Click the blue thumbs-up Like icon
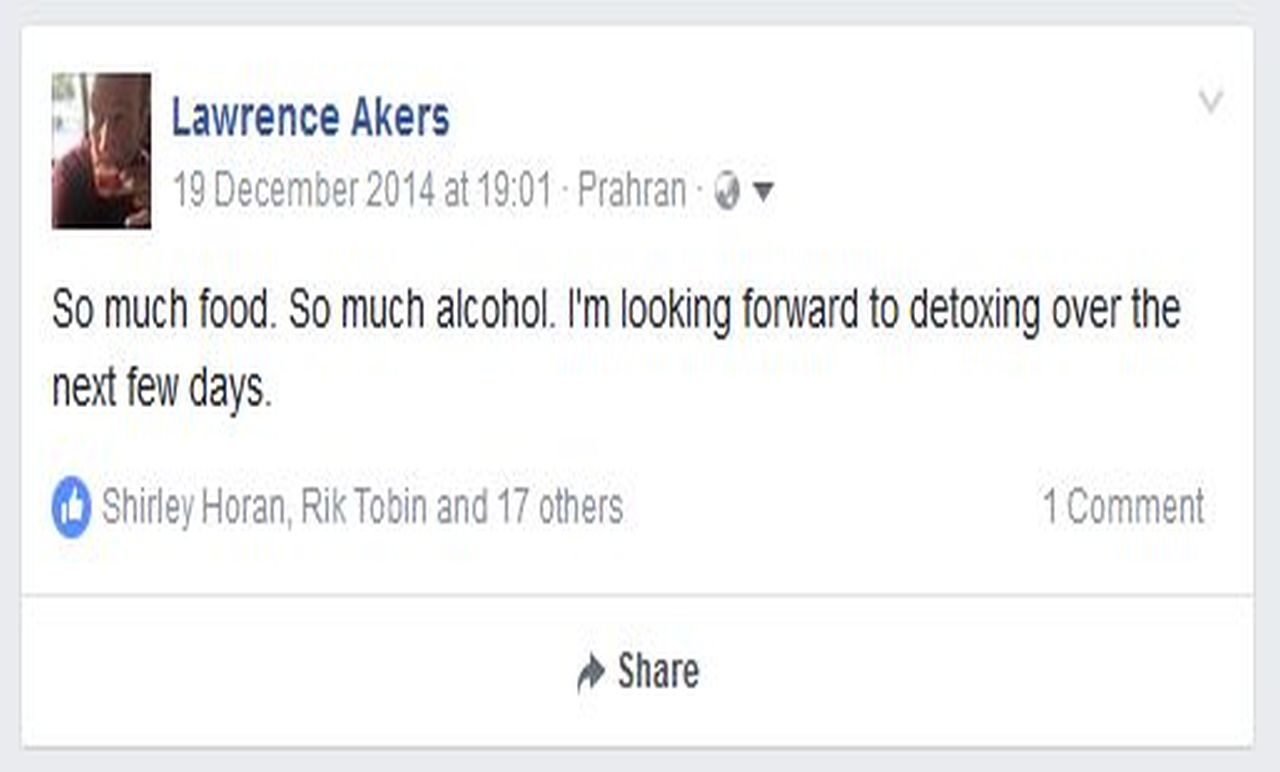Viewport: 1280px width, 772px height. coord(71,507)
